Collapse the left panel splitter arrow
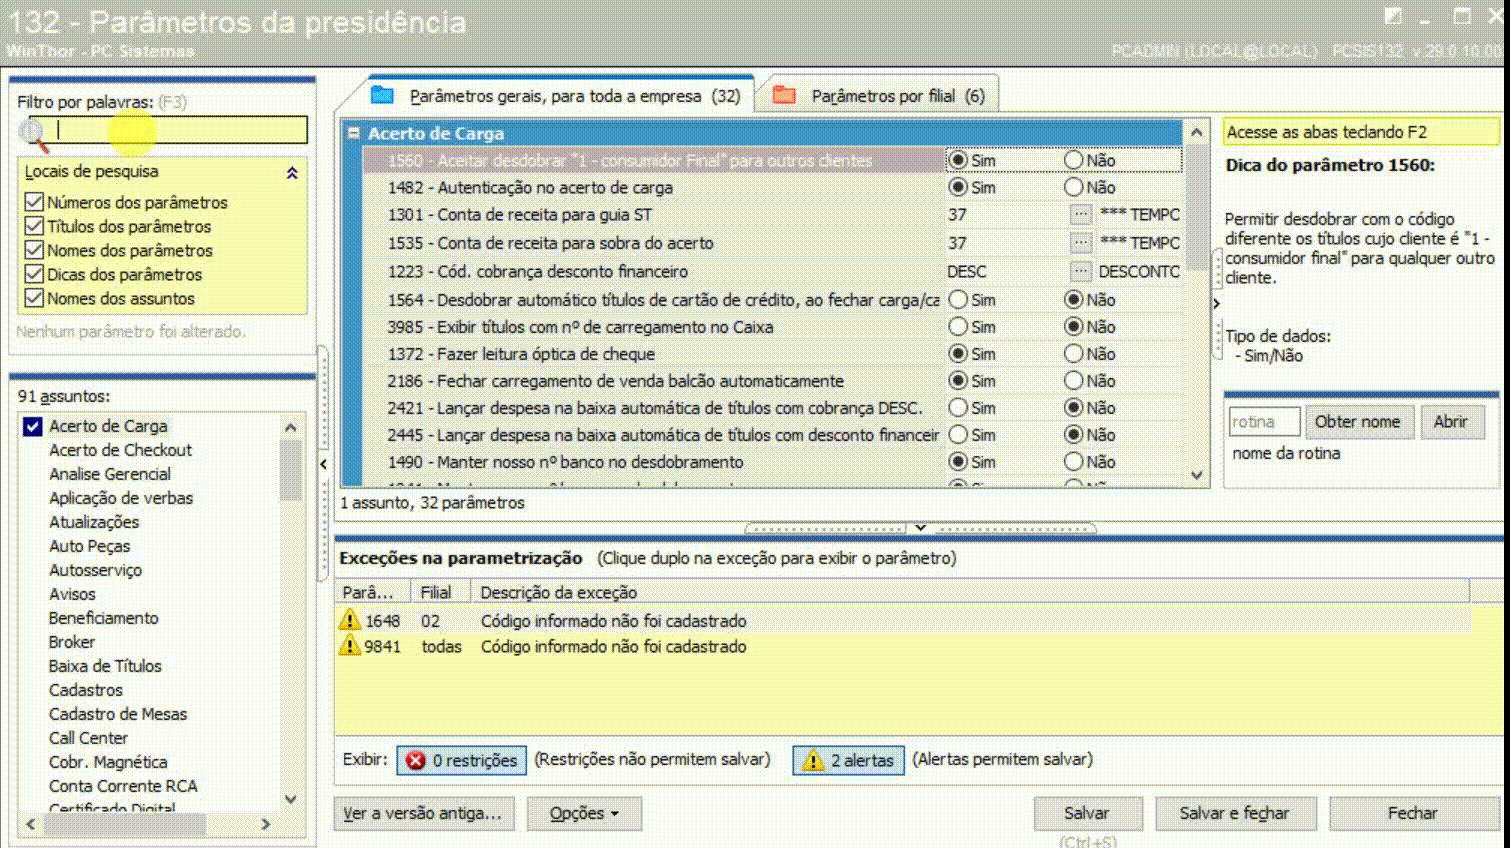The width and height of the screenshot is (1510, 848). (x=323, y=464)
